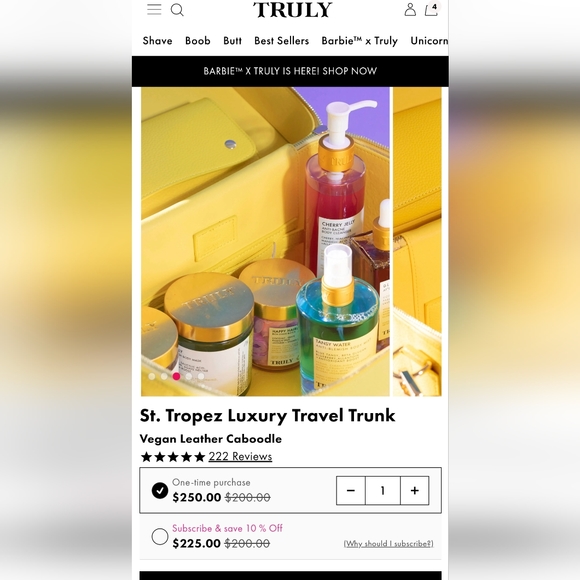Viewport: 580px width, 580px height.
Task: Open the search magnifier icon
Action: (177, 10)
